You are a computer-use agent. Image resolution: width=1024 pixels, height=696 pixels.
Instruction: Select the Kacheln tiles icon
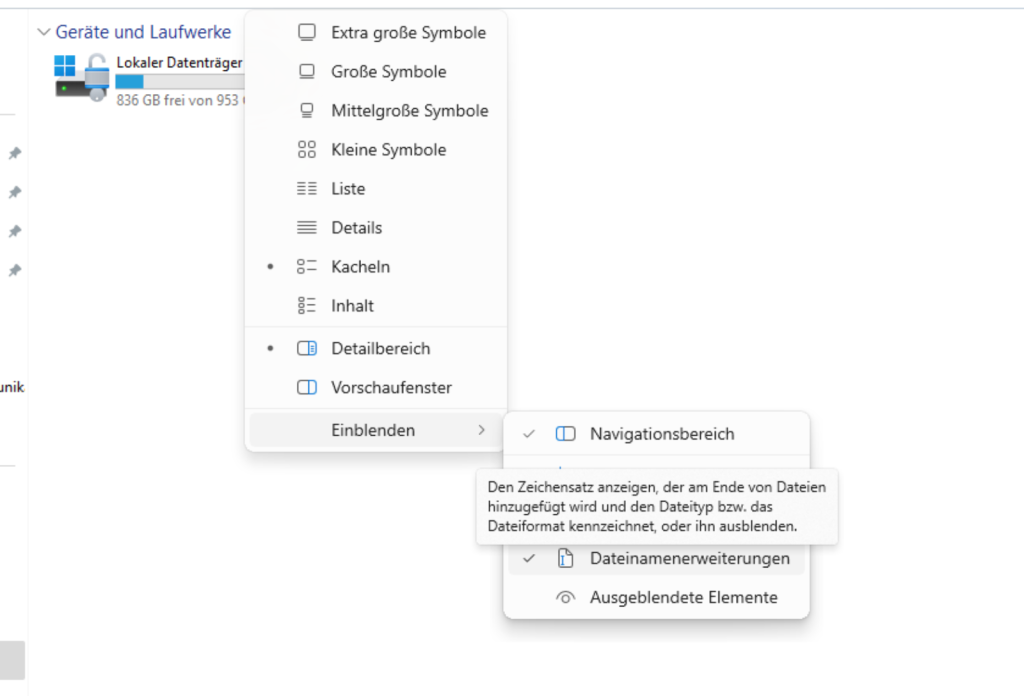[306, 266]
